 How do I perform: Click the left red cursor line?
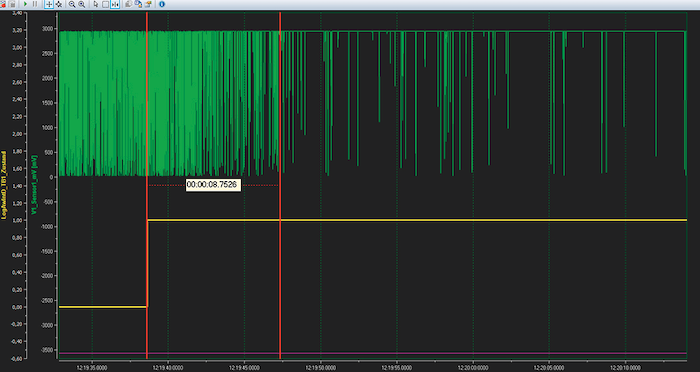click(147, 185)
